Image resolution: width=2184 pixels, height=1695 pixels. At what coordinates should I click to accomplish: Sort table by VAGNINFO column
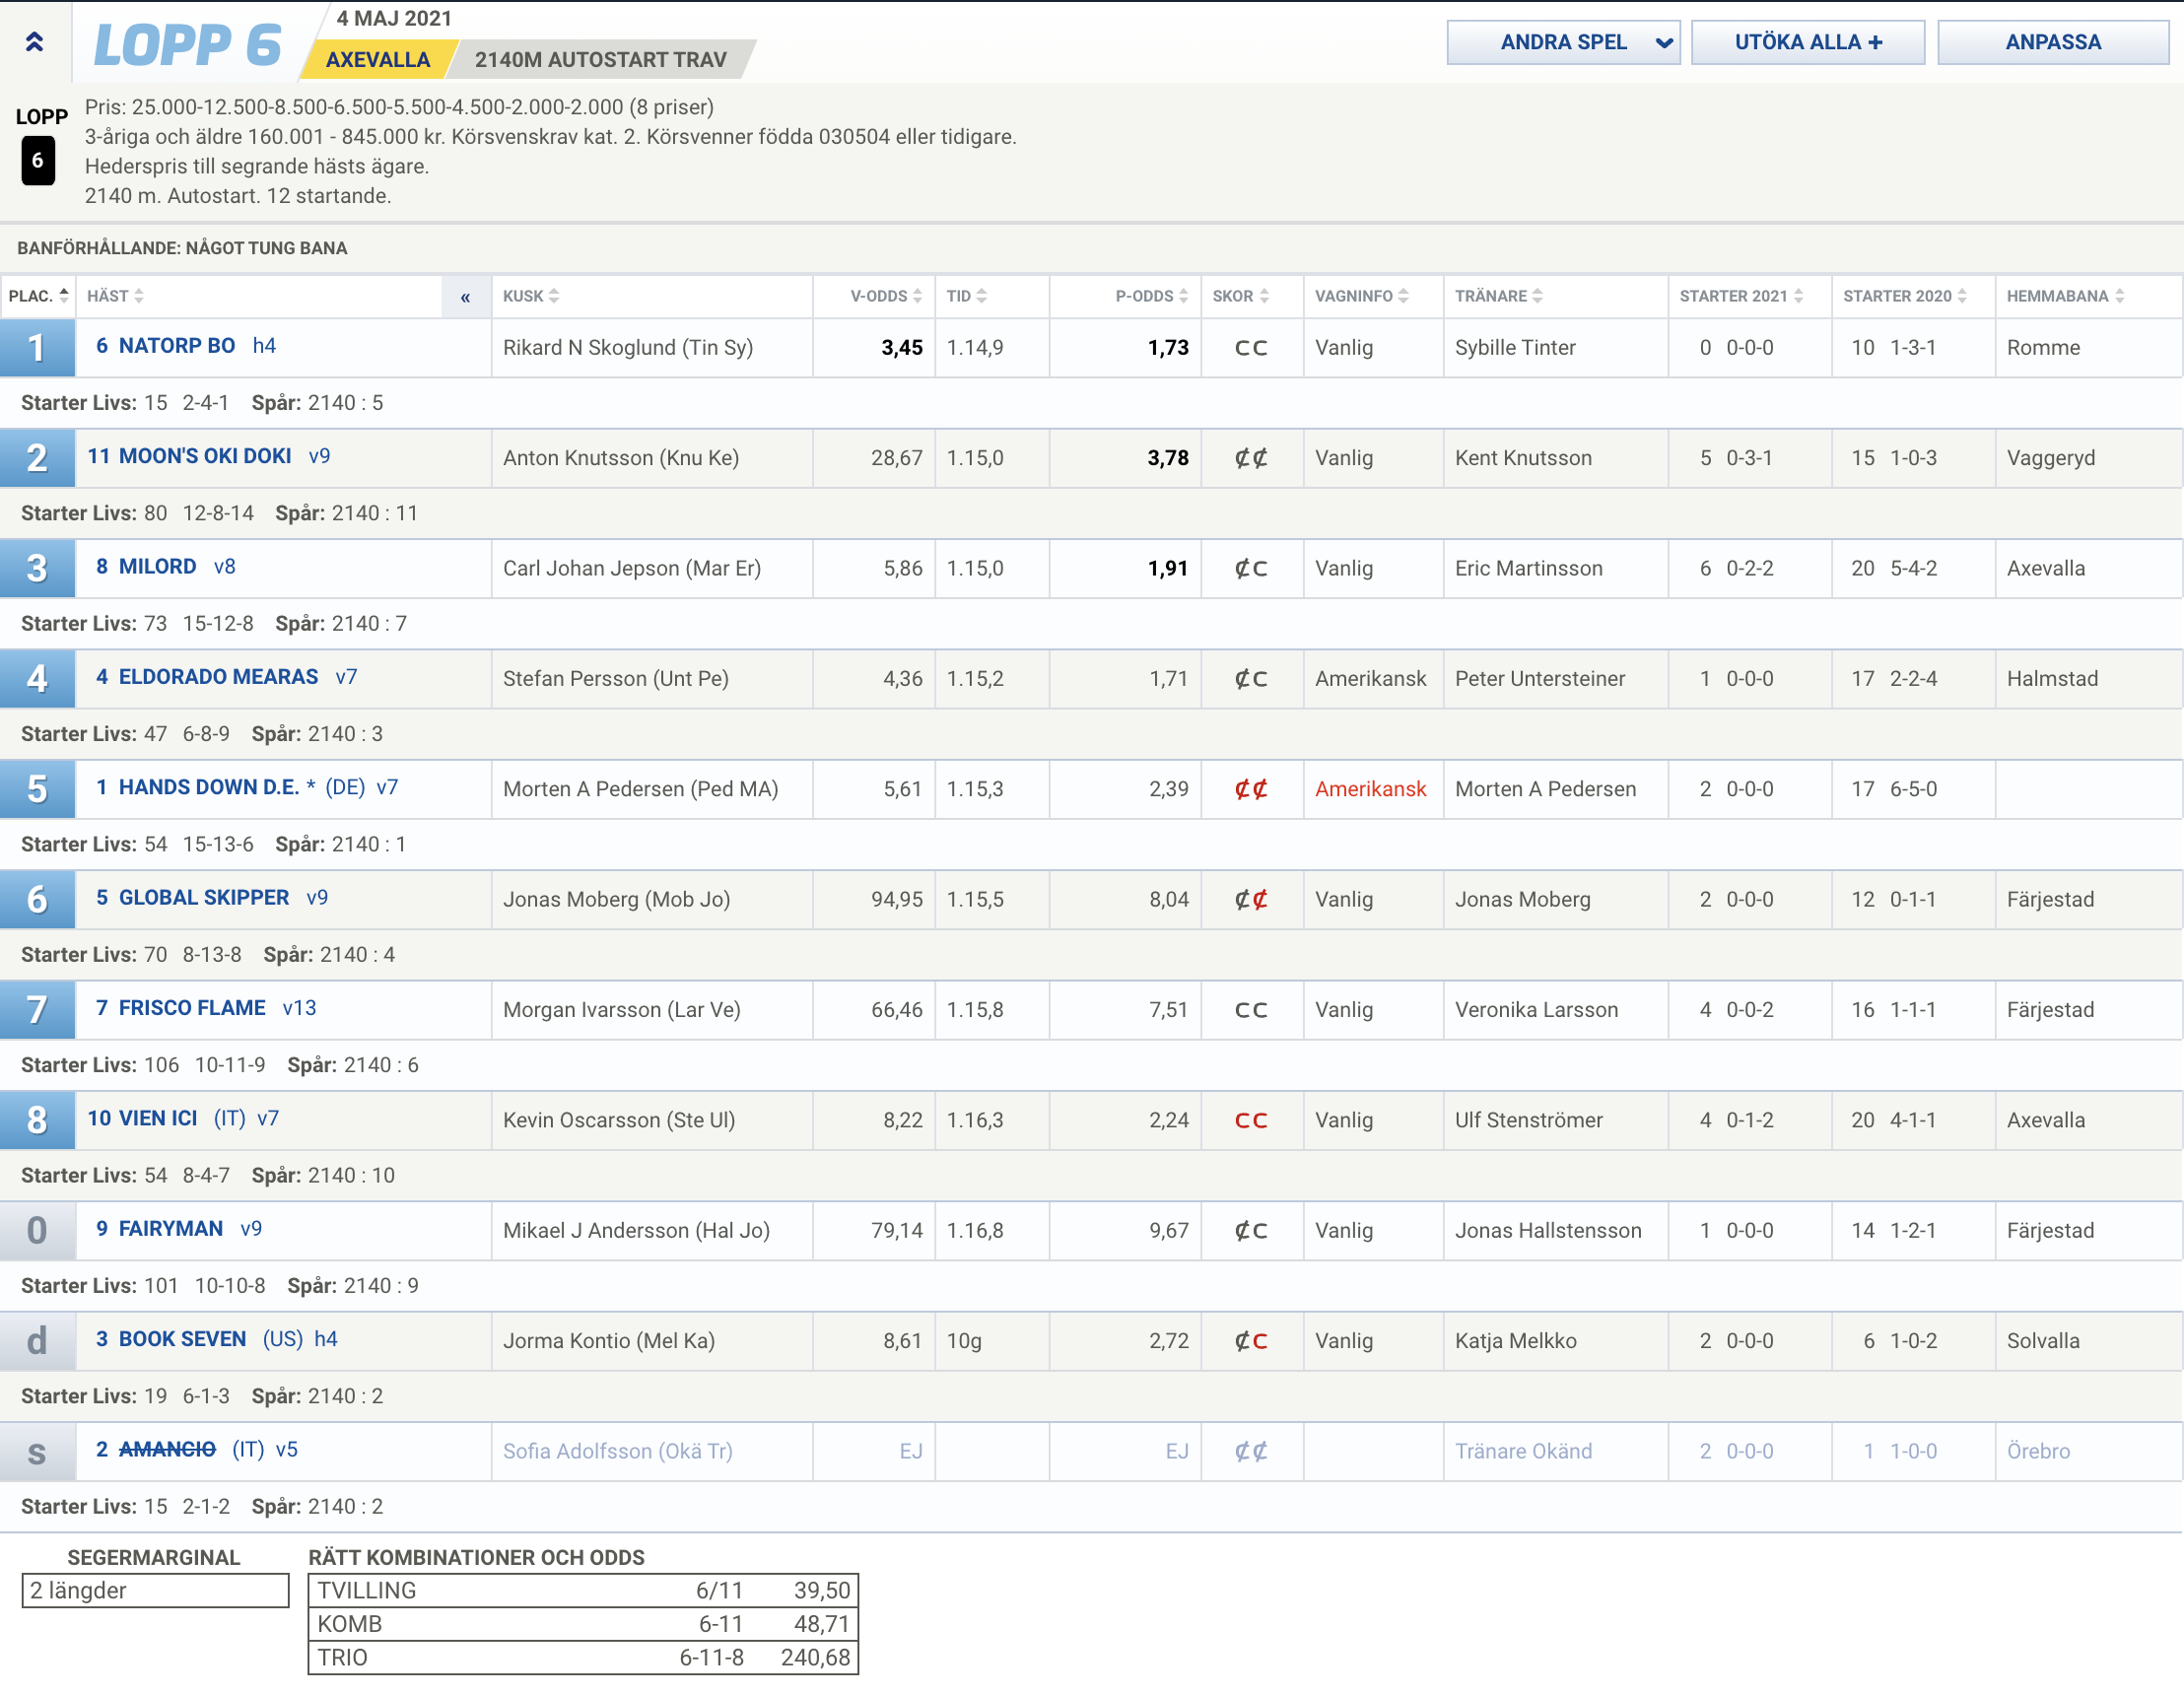click(x=1362, y=296)
